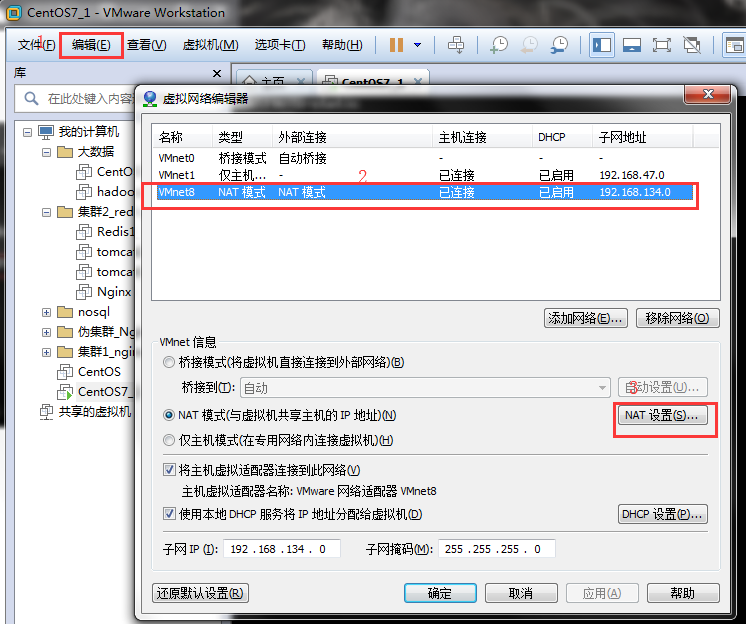Click the library search magnifier icon
This screenshot has height=624, width=746.
[31, 98]
